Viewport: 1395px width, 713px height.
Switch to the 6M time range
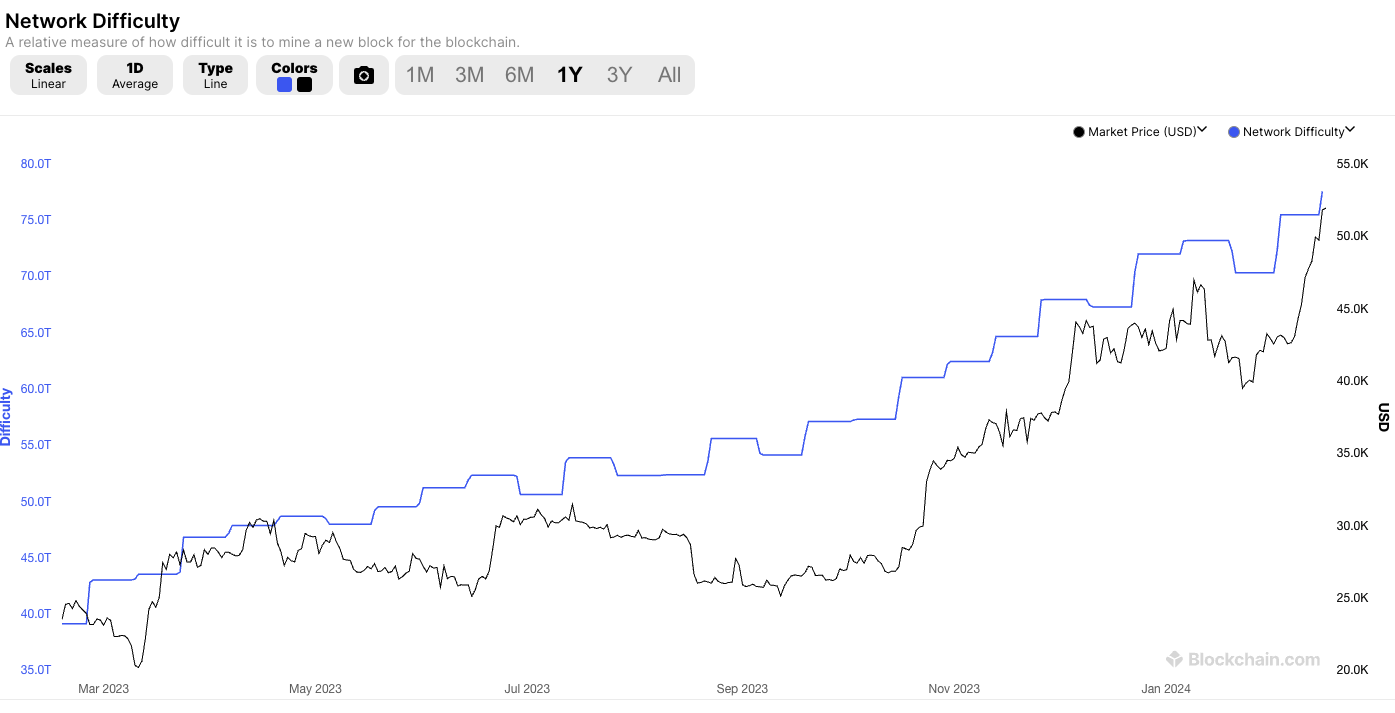(x=519, y=75)
